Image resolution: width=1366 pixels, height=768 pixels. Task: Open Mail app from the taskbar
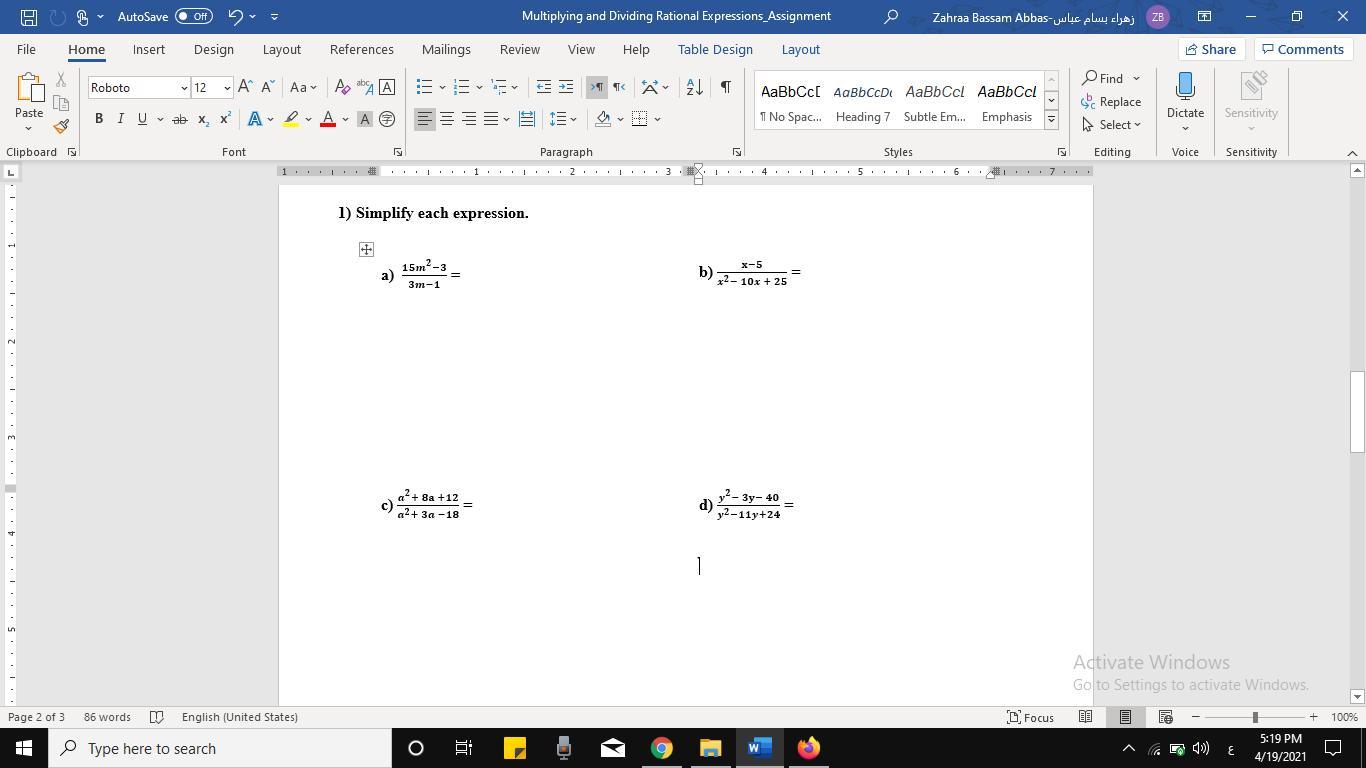pos(612,748)
